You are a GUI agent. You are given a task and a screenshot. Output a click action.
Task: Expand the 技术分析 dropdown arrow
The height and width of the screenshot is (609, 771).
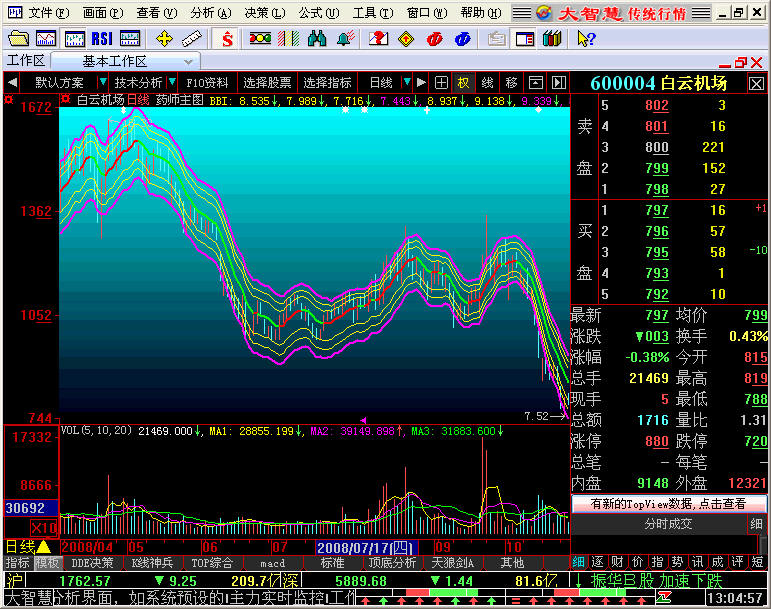coord(172,82)
